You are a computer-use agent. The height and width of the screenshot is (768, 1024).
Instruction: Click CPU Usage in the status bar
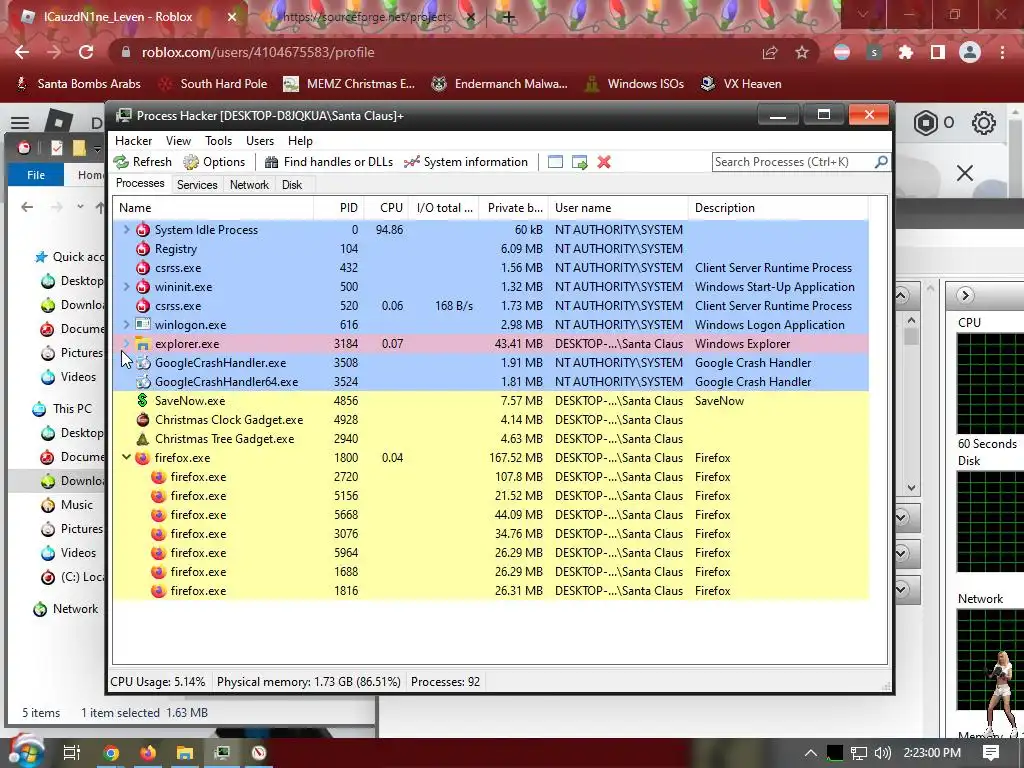[157, 682]
